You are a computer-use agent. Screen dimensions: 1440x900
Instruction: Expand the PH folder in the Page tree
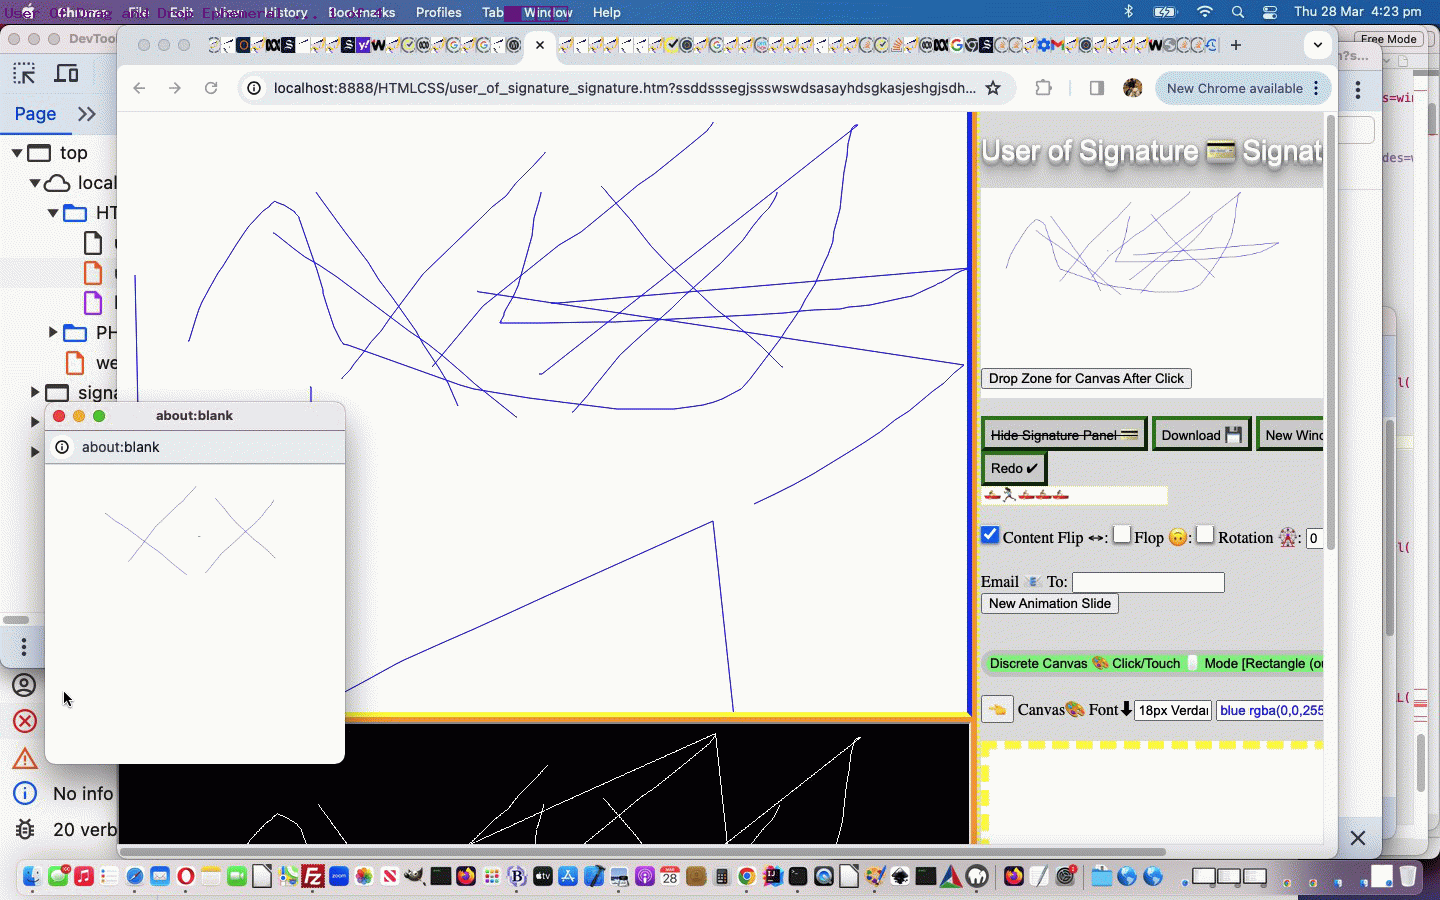(51, 333)
